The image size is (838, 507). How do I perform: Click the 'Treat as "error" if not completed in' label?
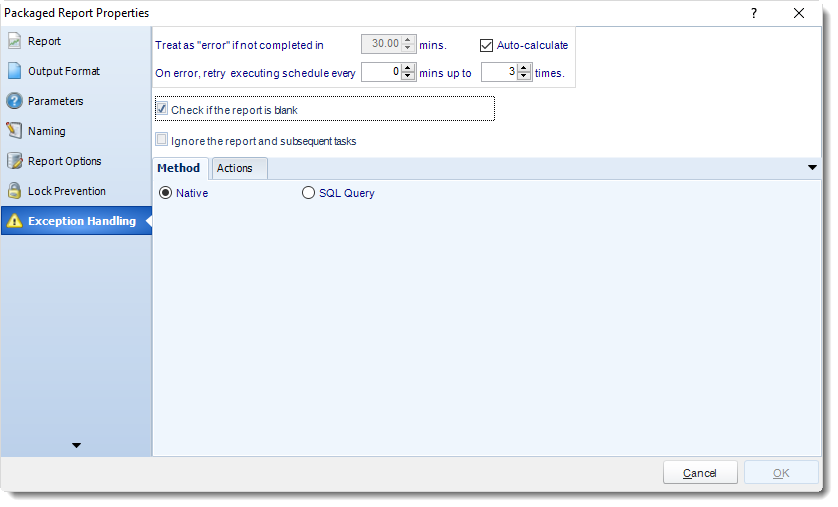click(x=239, y=45)
